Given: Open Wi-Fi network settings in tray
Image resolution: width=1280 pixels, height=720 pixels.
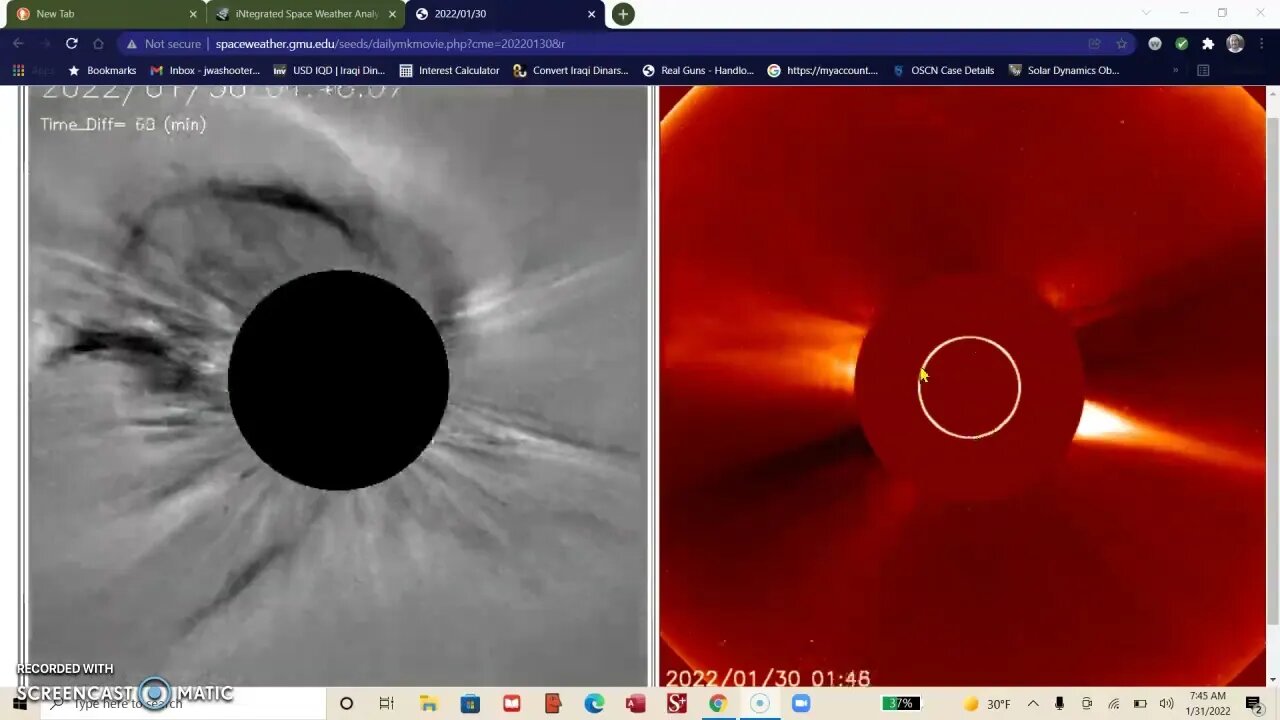Looking at the screenshot, I should coord(1113,704).
